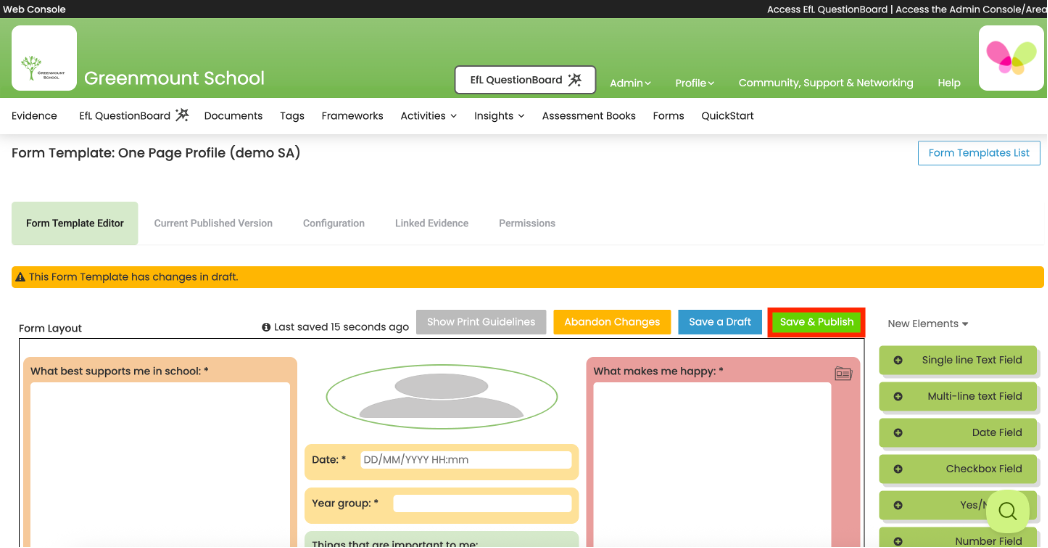Click Save & Publish
1048x548 pixels.
point(817,322)
